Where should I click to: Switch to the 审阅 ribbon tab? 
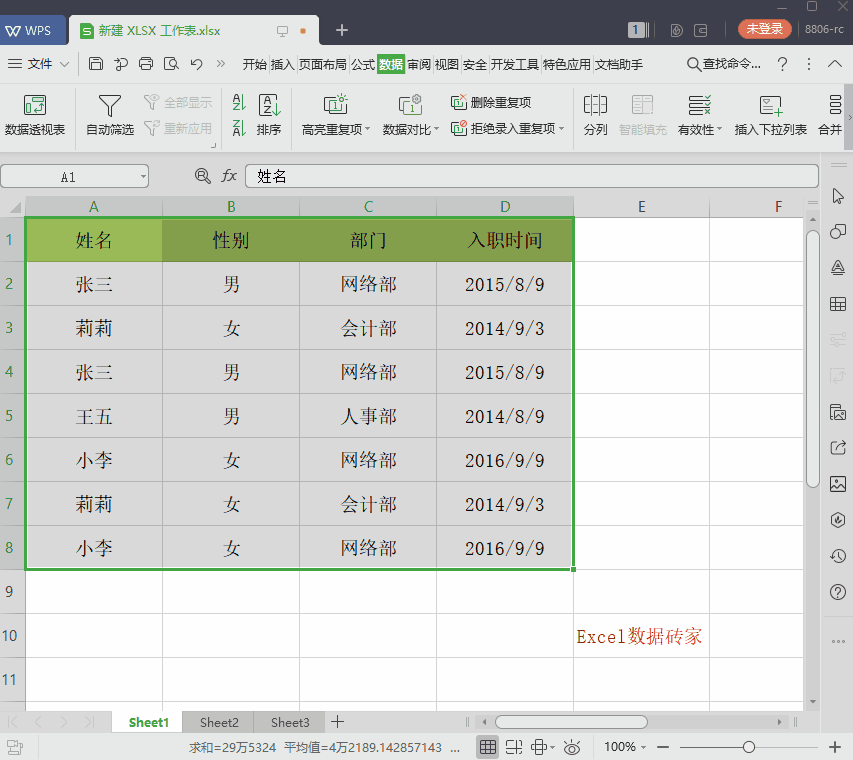tap(419, 64)
